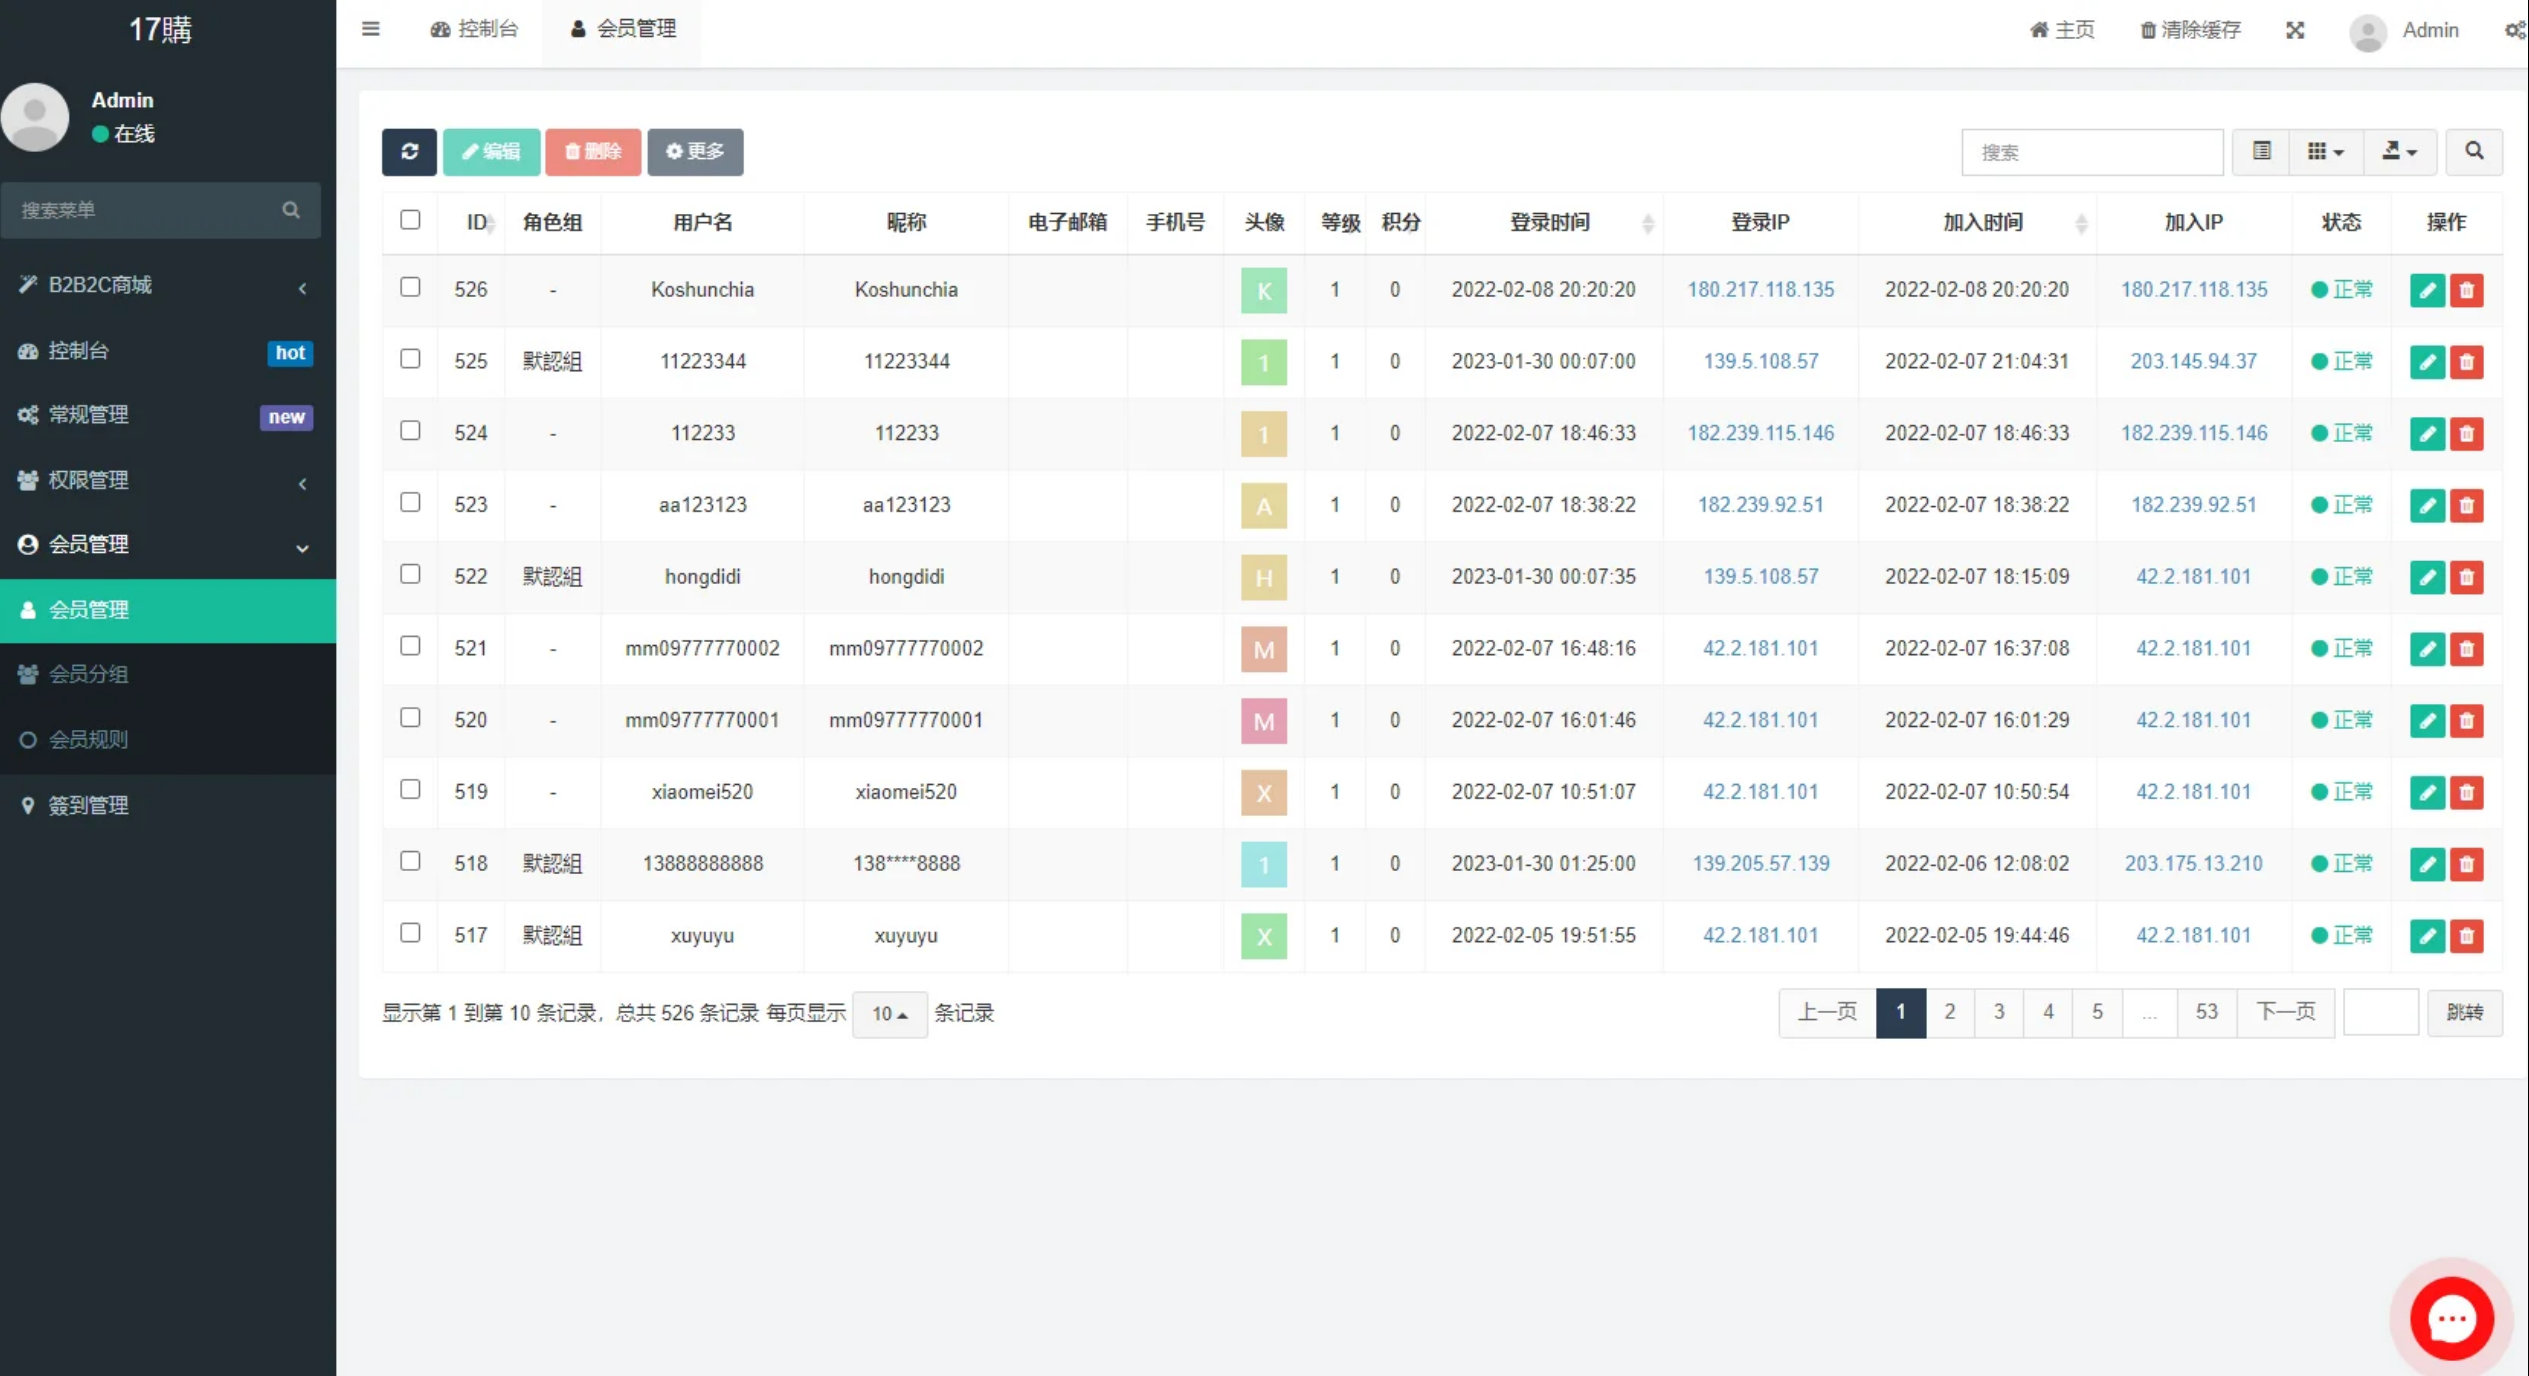The height and width of the screenshot is (1376, 2529).
Task: Click the hamburger menu toggle icon
Action: 370,29
